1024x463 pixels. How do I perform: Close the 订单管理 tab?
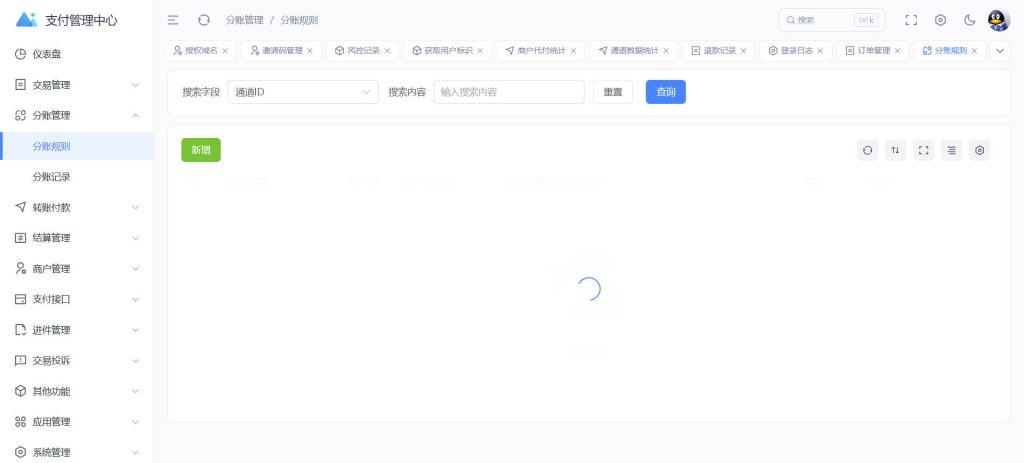tap(897, 50)
